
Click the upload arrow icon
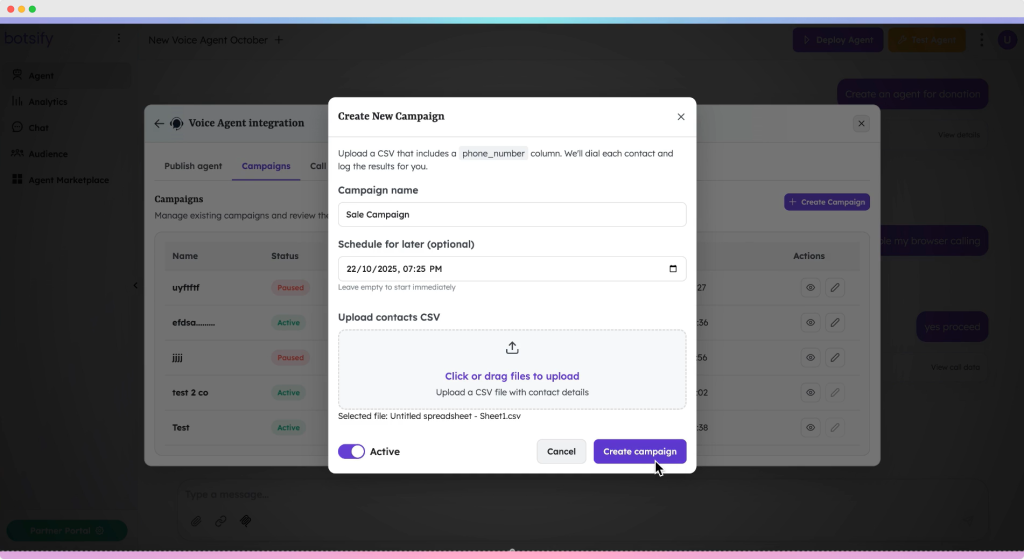pos(512,348)
